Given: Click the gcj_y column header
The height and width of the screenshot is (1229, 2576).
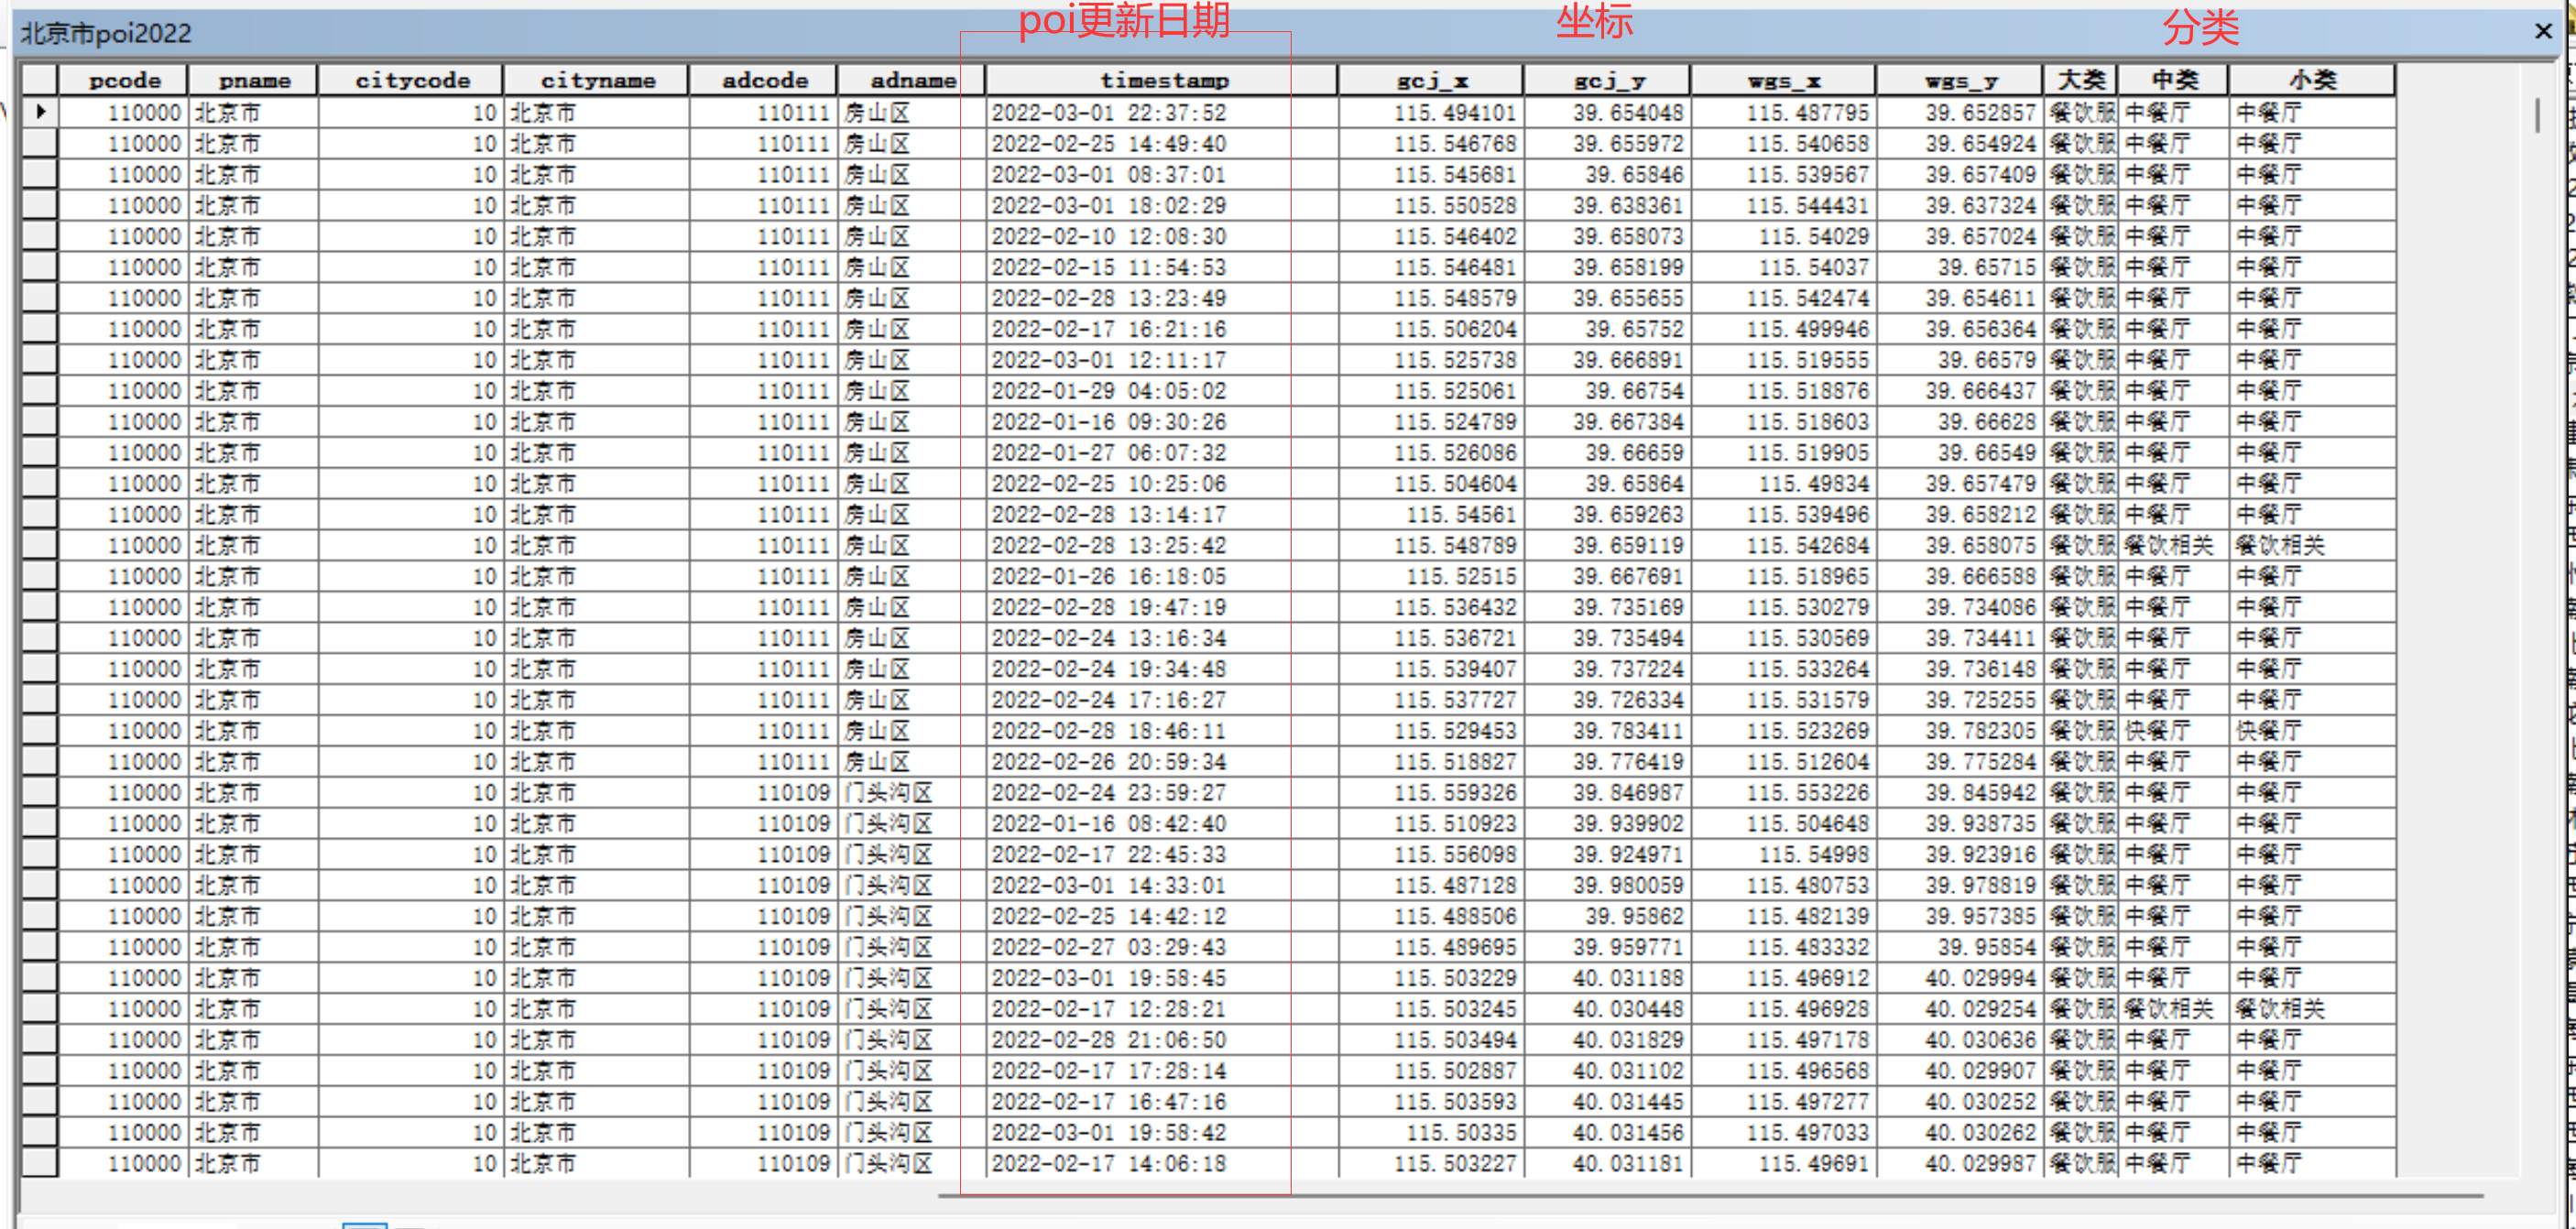Looking at the screenshot, I should tap(1608, 80).
